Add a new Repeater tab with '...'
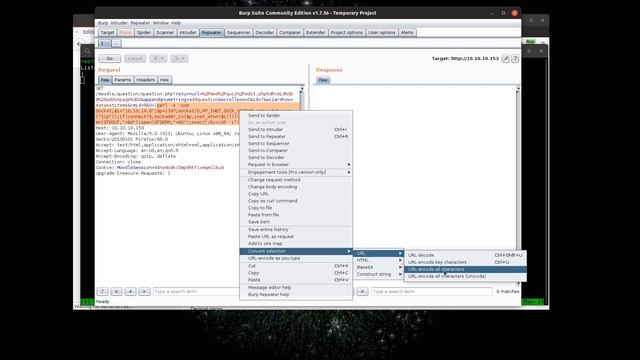 pyautogui.click(x=116, y=43)
